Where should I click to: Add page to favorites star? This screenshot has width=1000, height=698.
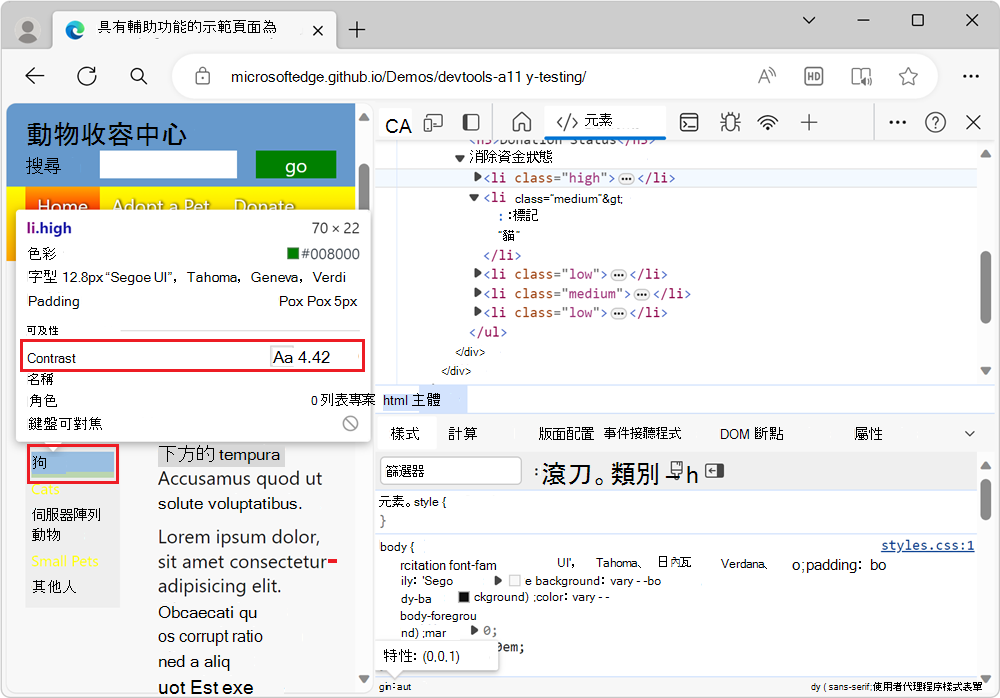pos(908,77)
